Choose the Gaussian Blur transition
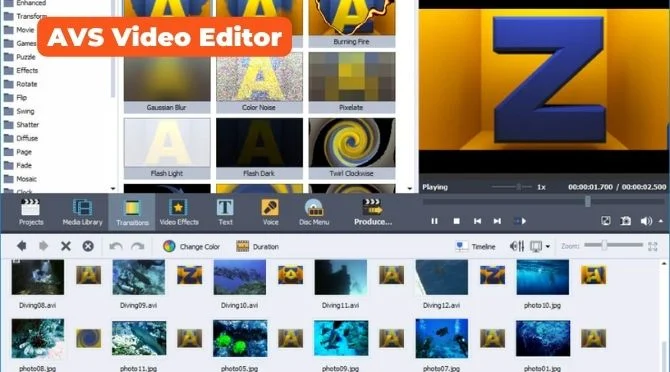This screenshot has width=670, height=372. click(167, 82)
